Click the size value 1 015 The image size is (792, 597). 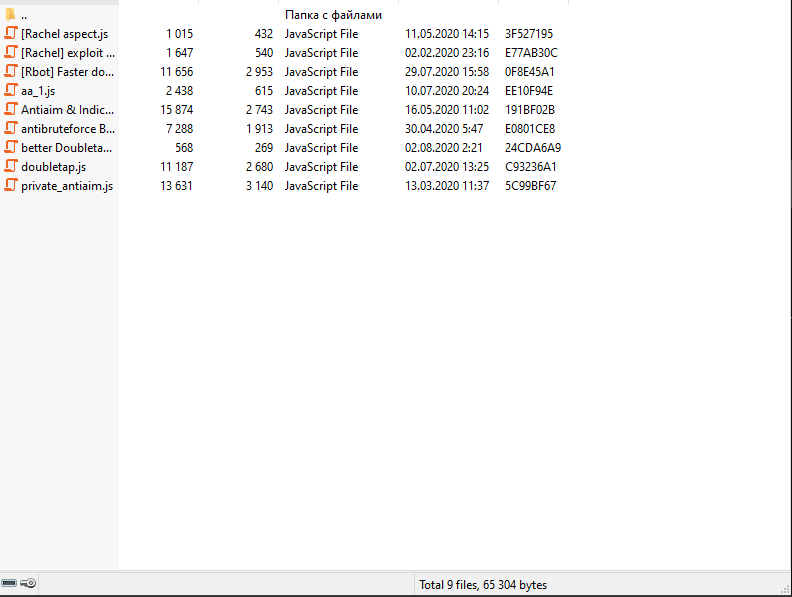(x=180, y=34)
